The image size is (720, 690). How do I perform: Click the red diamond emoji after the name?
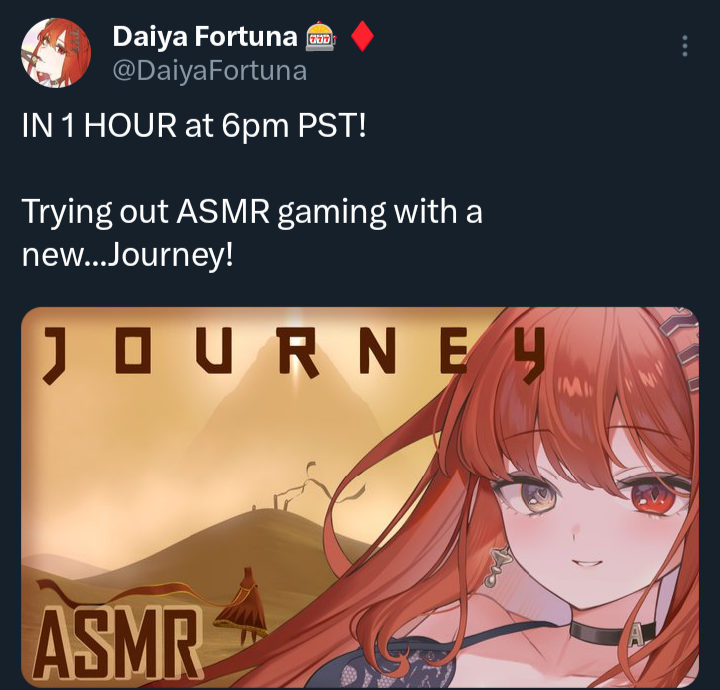(x=362, y=37)
